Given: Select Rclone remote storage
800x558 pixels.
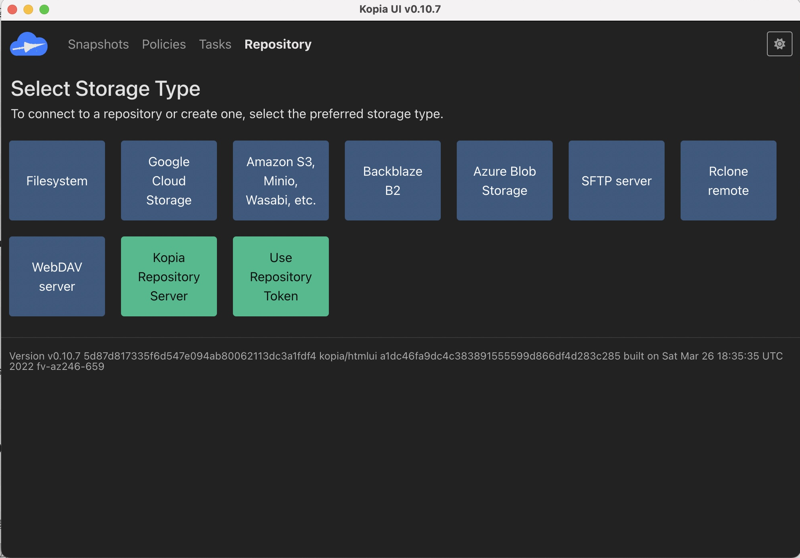Looking at the screenshot, I should (729, 181).
